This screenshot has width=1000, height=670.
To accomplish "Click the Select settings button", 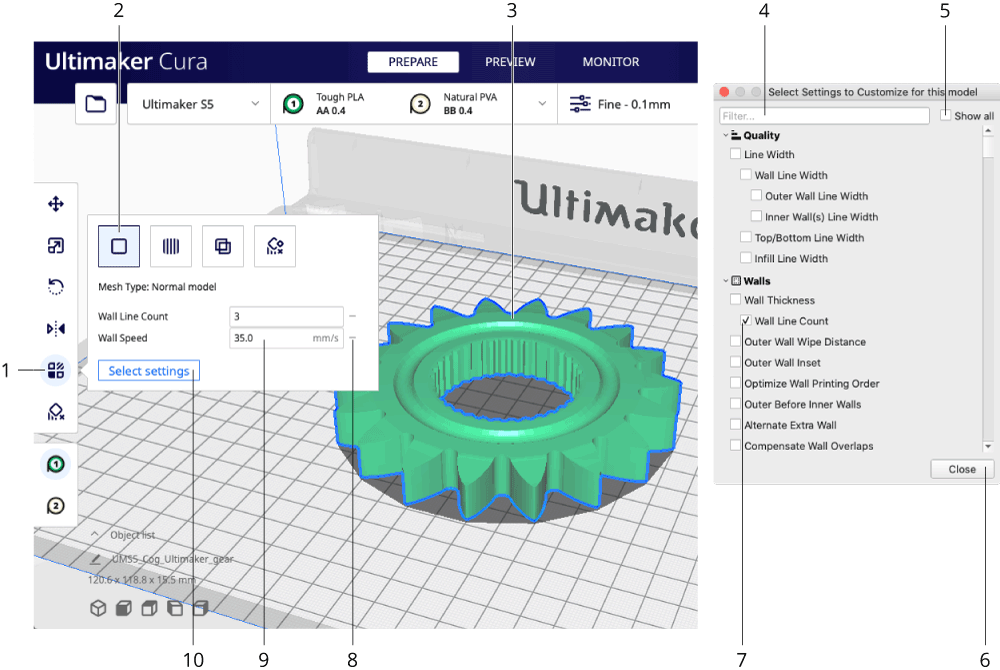I will [148, 370].
